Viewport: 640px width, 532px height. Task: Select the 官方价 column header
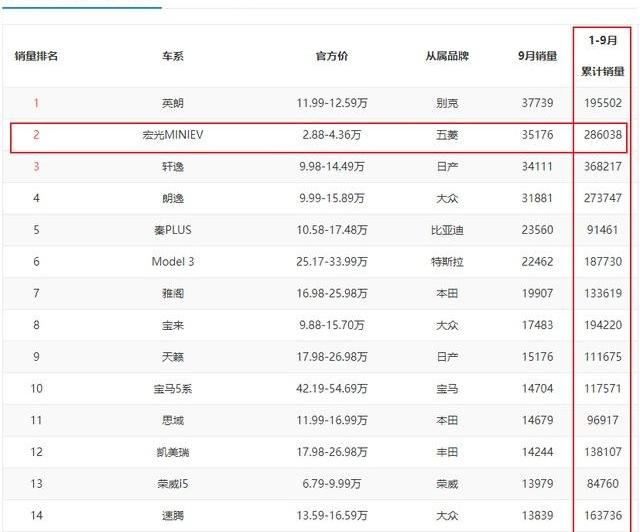point(332,56)
